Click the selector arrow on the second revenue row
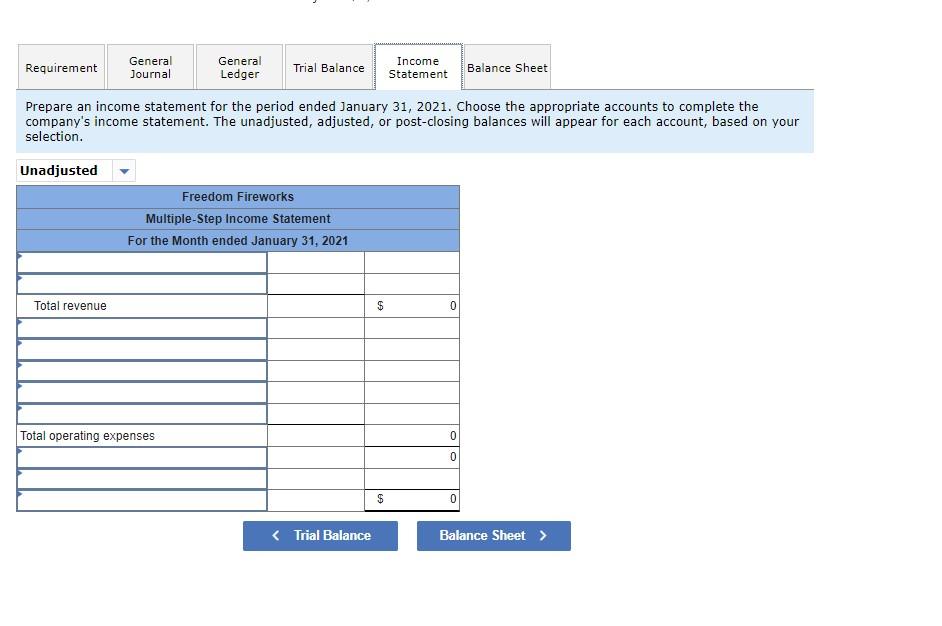 click(x=18, y=284)
